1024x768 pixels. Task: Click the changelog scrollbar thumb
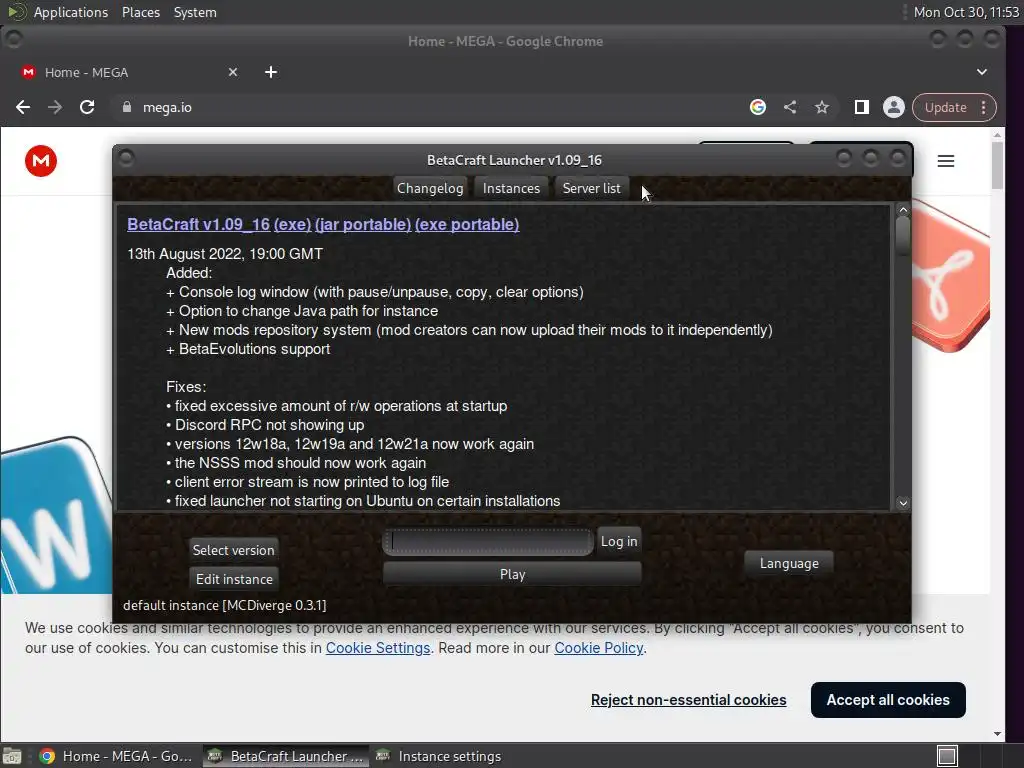click(903, 236)
